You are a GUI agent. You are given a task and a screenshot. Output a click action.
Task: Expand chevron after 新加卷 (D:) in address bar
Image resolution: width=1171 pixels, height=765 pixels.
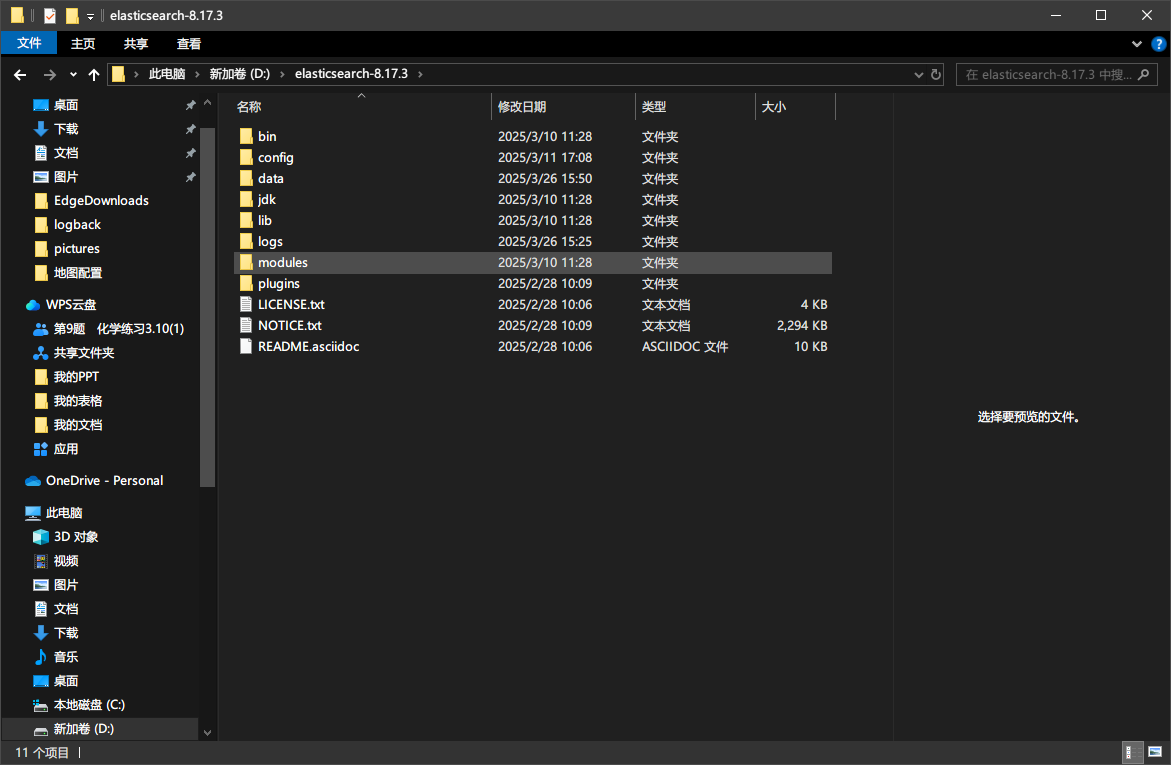282,74
